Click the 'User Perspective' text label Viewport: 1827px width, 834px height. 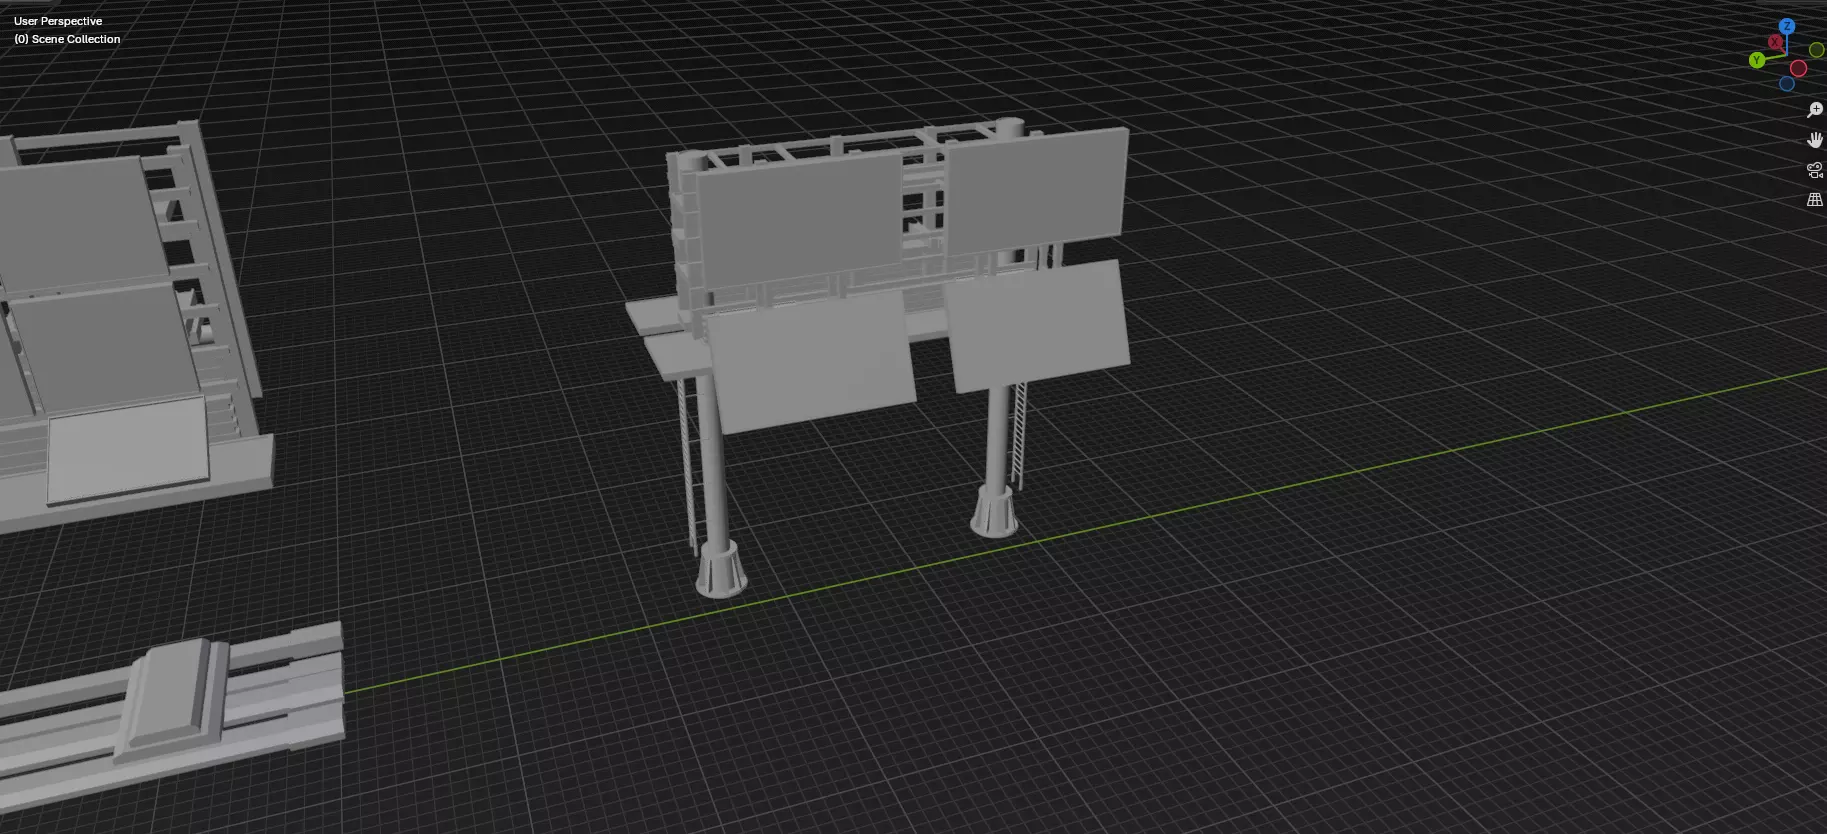pyautogui.click(x=58, y=21)
